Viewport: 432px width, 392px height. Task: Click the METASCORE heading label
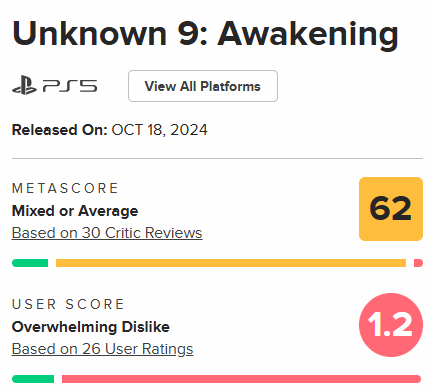point(65,188)
